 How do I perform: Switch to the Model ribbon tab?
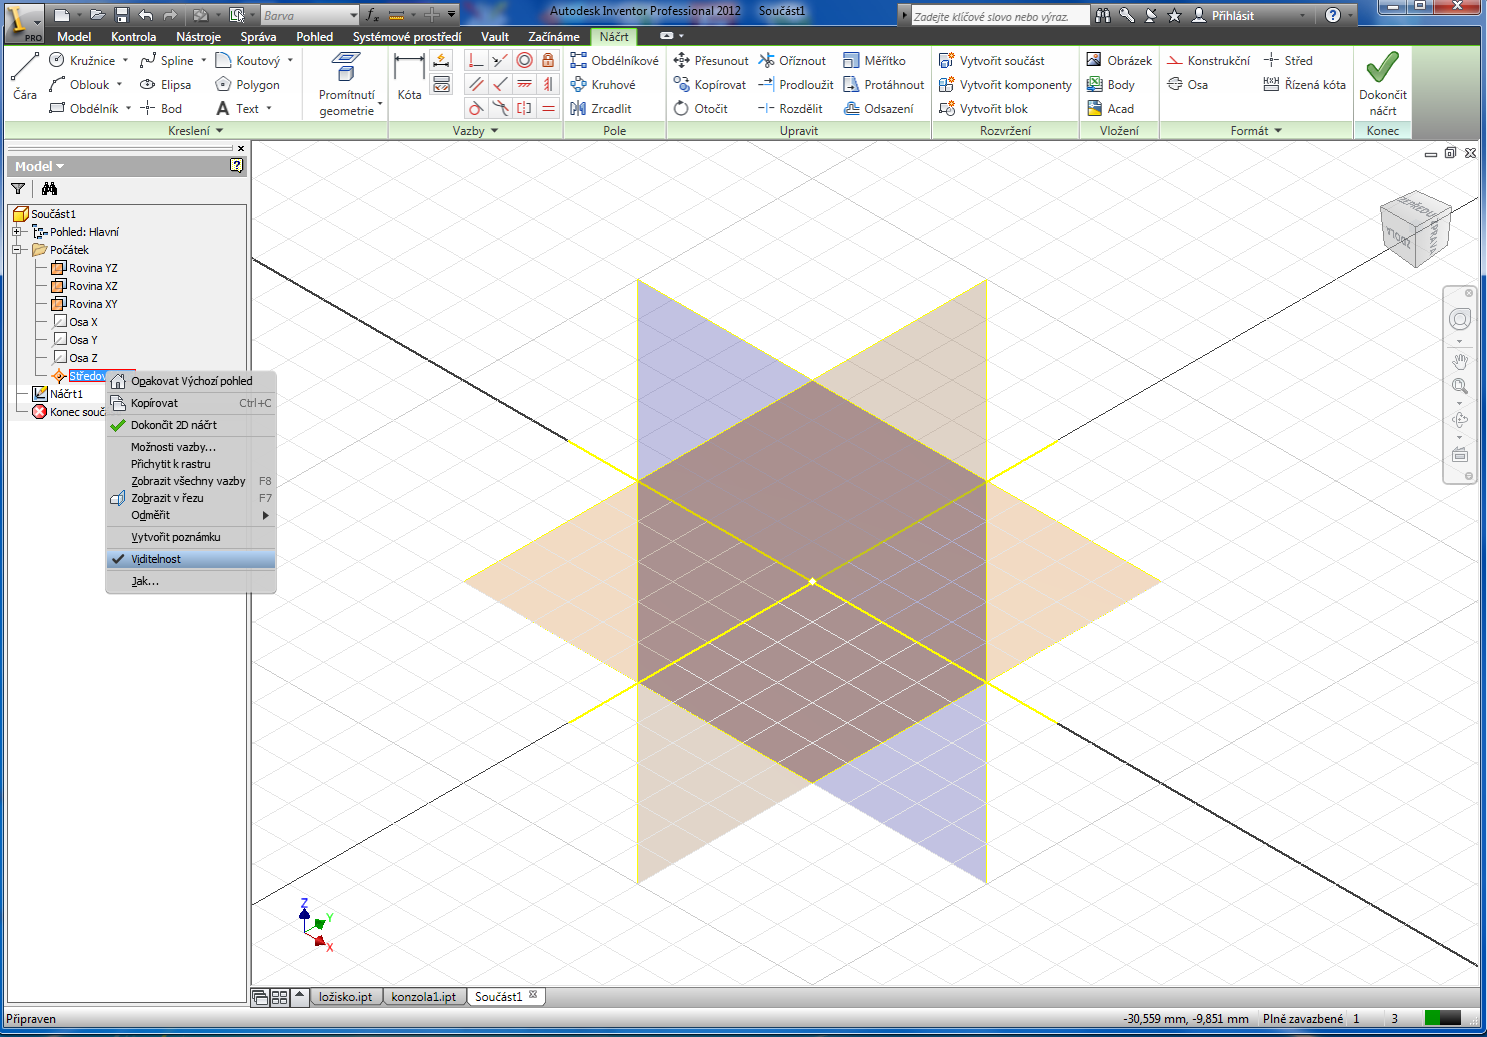74,37
